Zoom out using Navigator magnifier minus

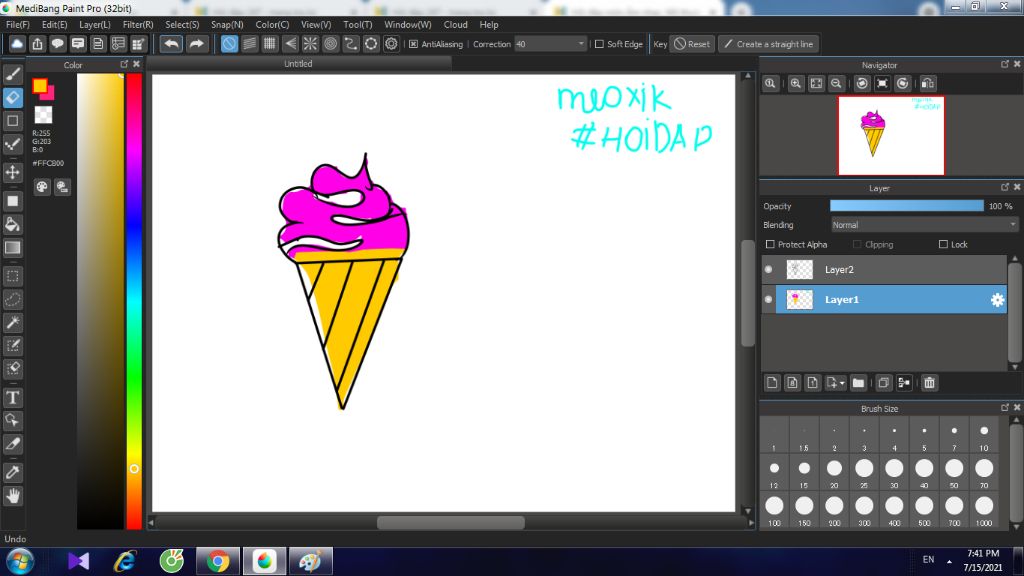coord(836,84)
